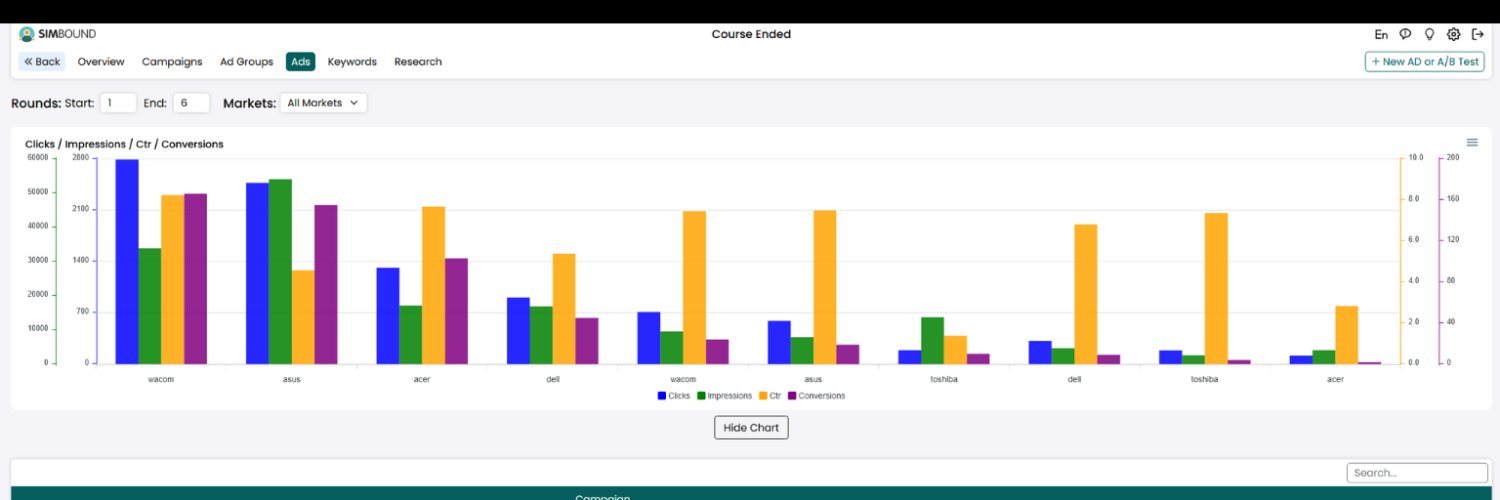Switch to the Overview tab
Viewport: 1500px width, 500px height.
[x=101, y=62]
